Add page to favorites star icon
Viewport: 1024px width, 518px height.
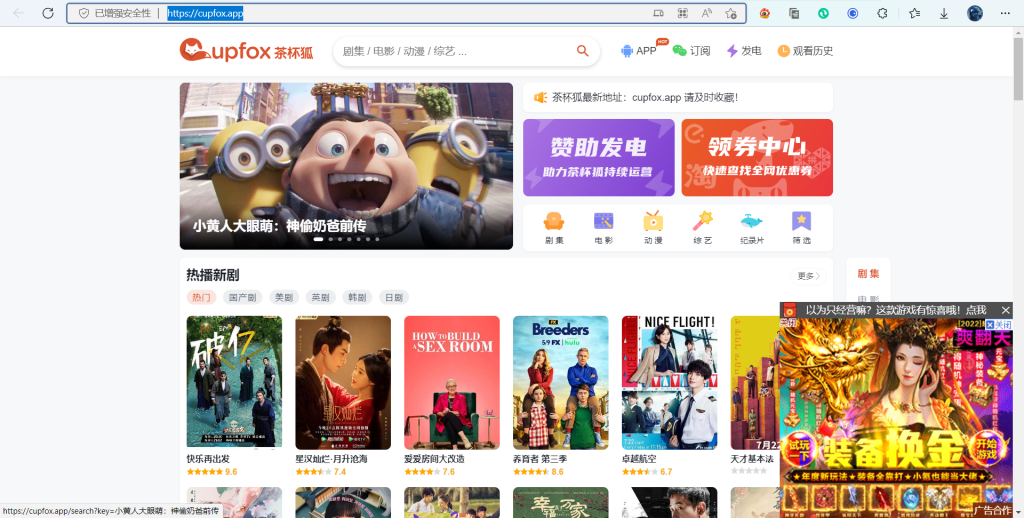click(731, 13)
